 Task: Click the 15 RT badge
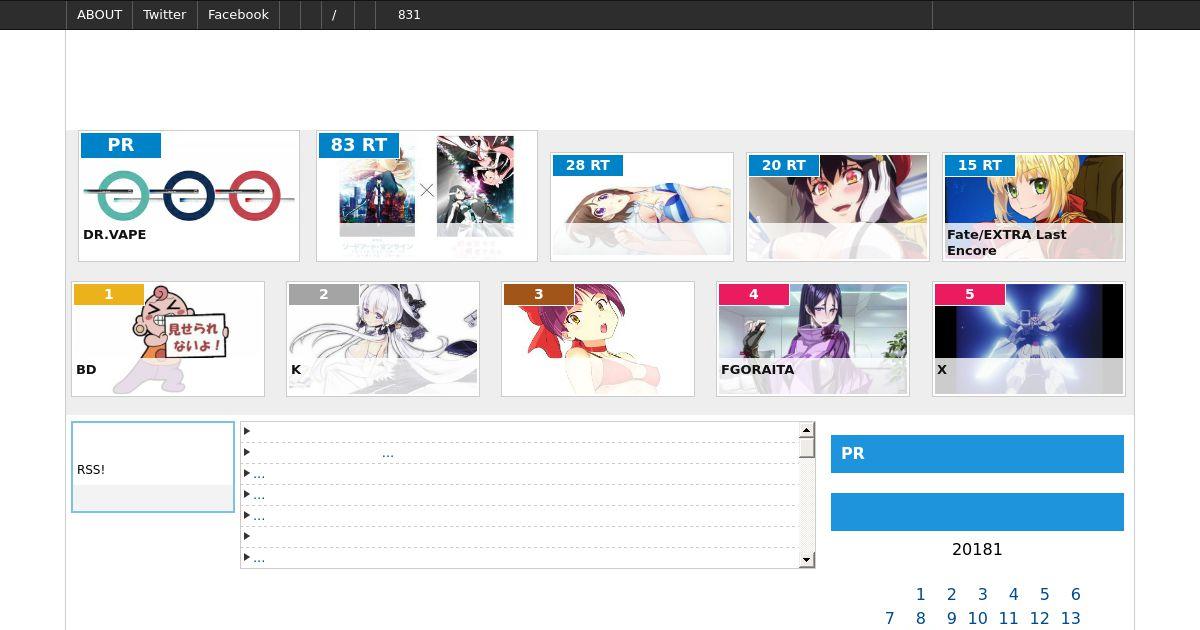click(980, 165)
